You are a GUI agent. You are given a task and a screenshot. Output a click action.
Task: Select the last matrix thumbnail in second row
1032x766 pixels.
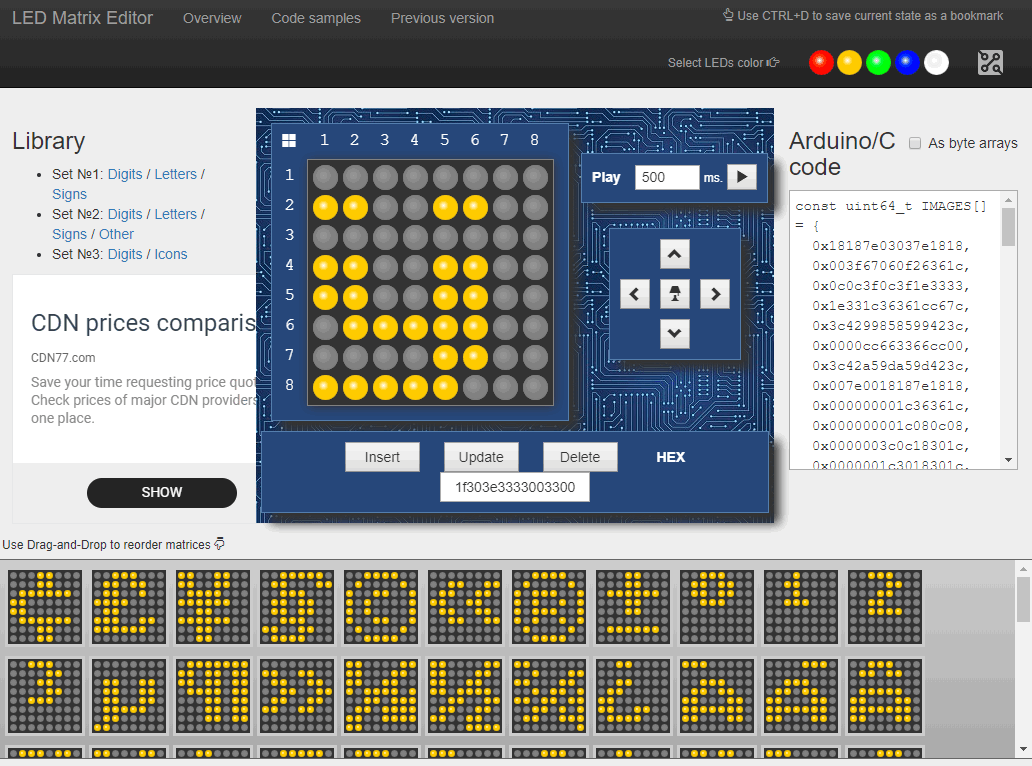click(885, 696)
